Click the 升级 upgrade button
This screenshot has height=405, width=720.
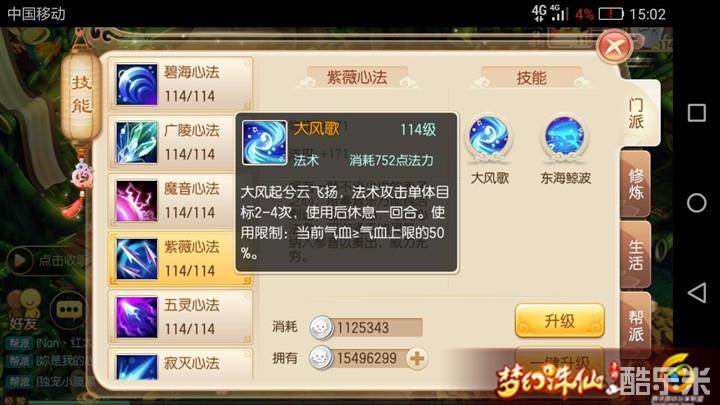[559, 321]
